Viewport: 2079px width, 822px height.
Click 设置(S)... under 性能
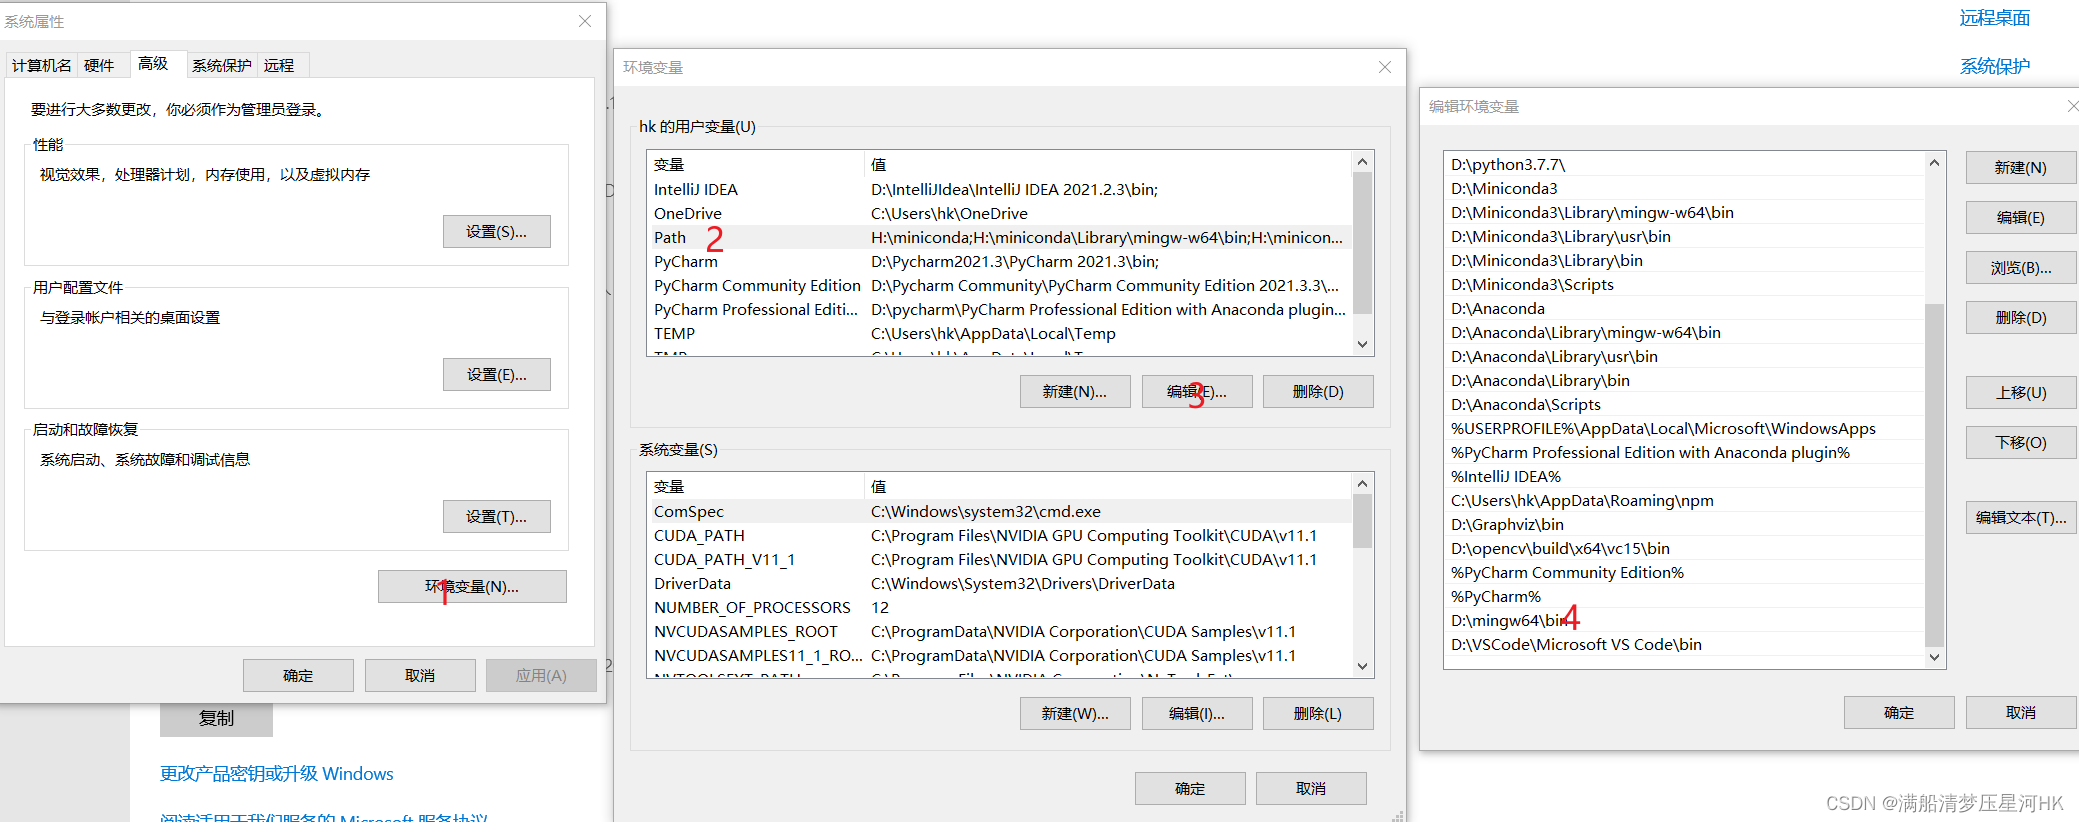point(496,231)
